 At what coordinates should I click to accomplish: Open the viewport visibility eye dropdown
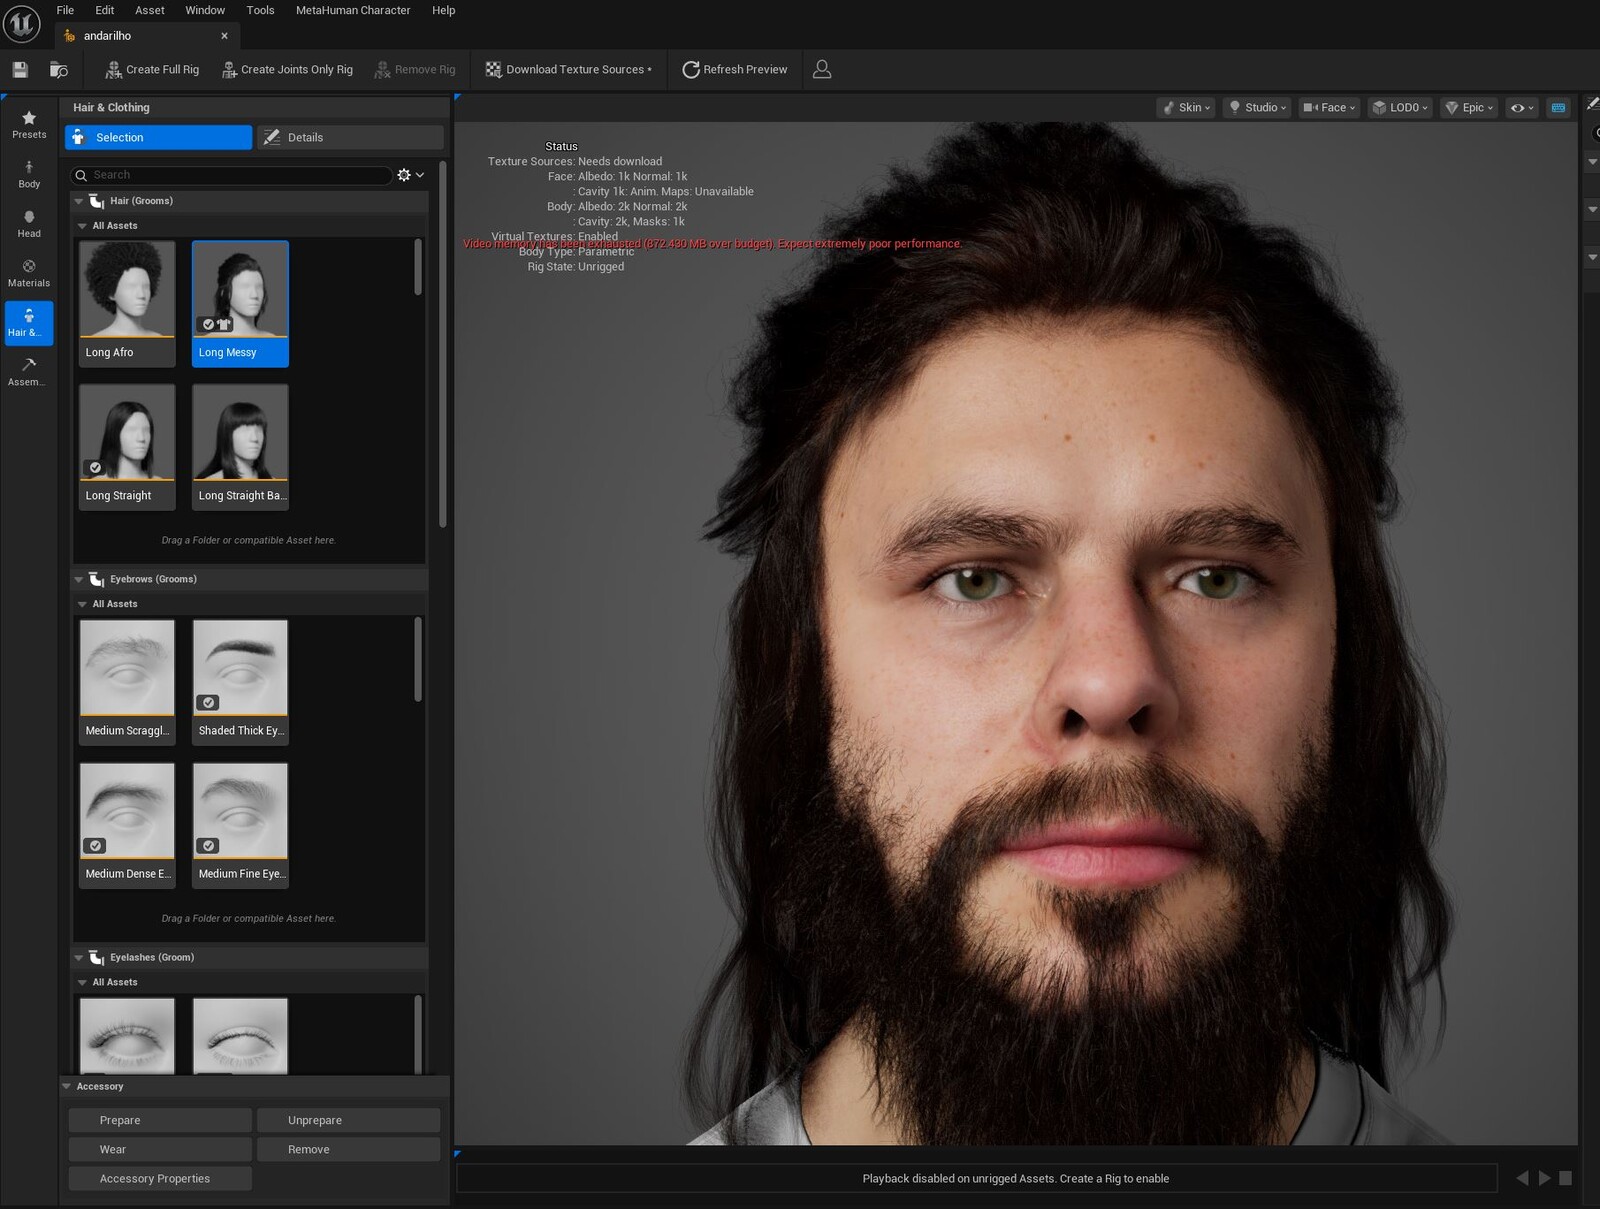[x=1521, y=107]
